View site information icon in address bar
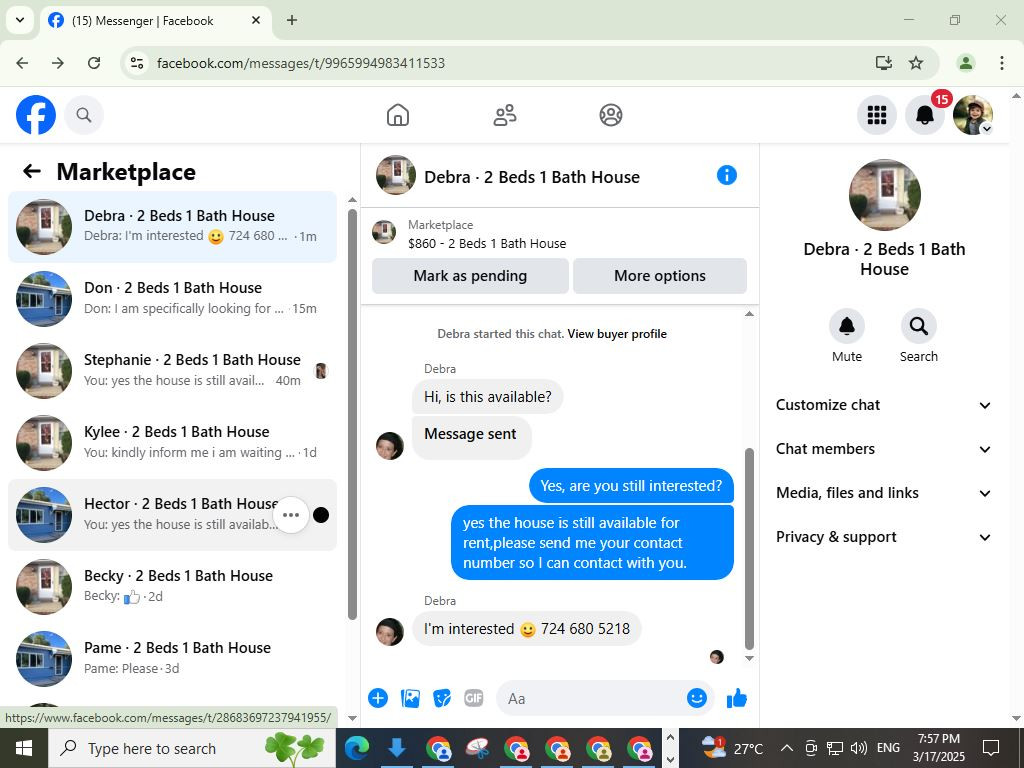1024x768 pixels. [136, 63]
